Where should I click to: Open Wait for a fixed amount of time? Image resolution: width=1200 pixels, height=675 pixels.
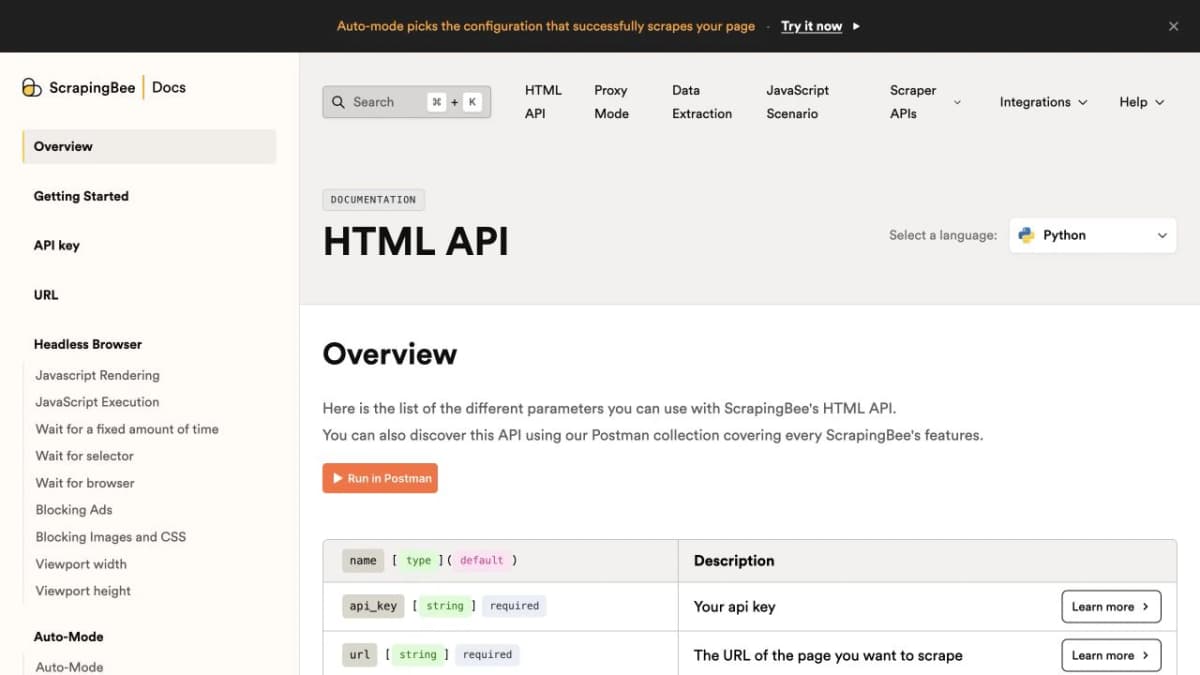pos(127,429)
